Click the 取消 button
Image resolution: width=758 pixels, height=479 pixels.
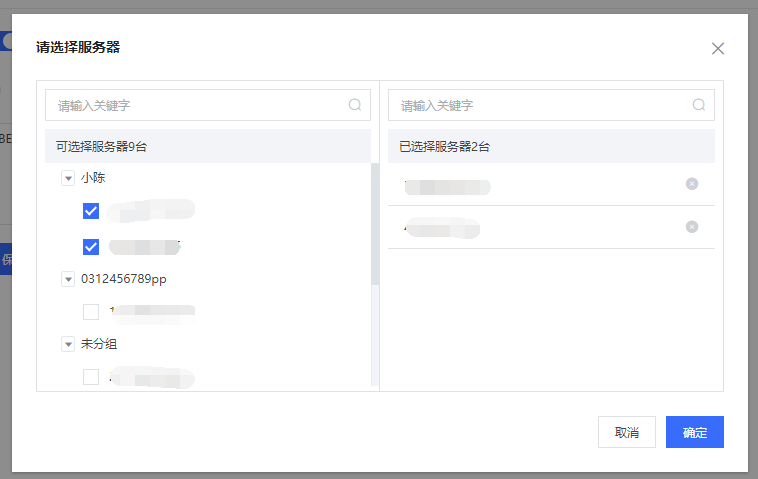626,432
